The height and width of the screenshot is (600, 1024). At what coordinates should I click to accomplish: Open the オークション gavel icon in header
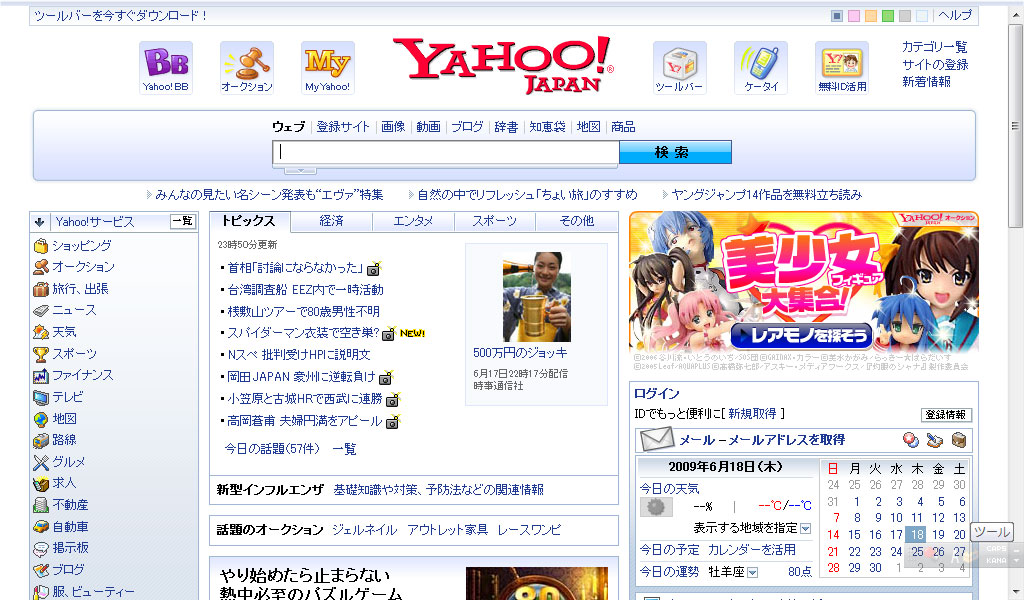[247, 68]
